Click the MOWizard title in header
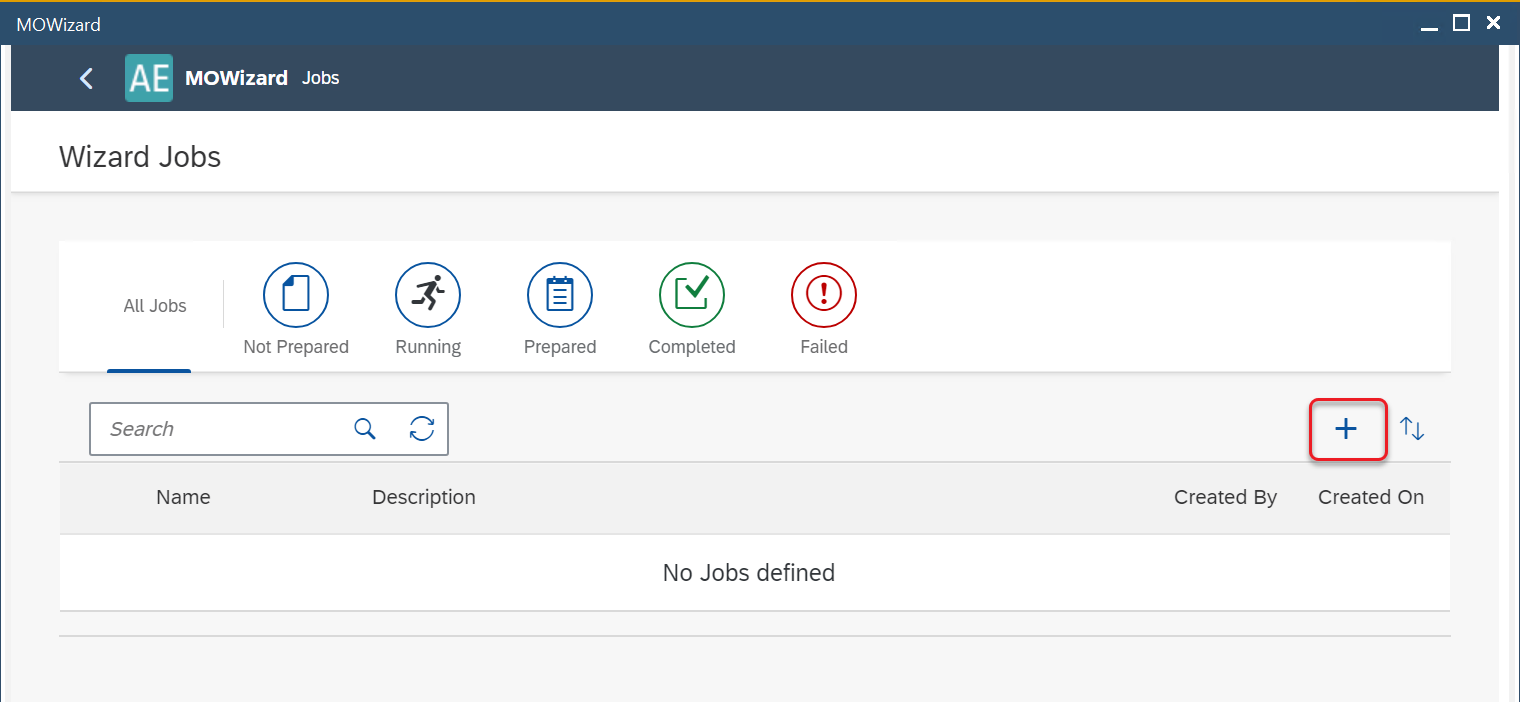 tap(236, 78)
